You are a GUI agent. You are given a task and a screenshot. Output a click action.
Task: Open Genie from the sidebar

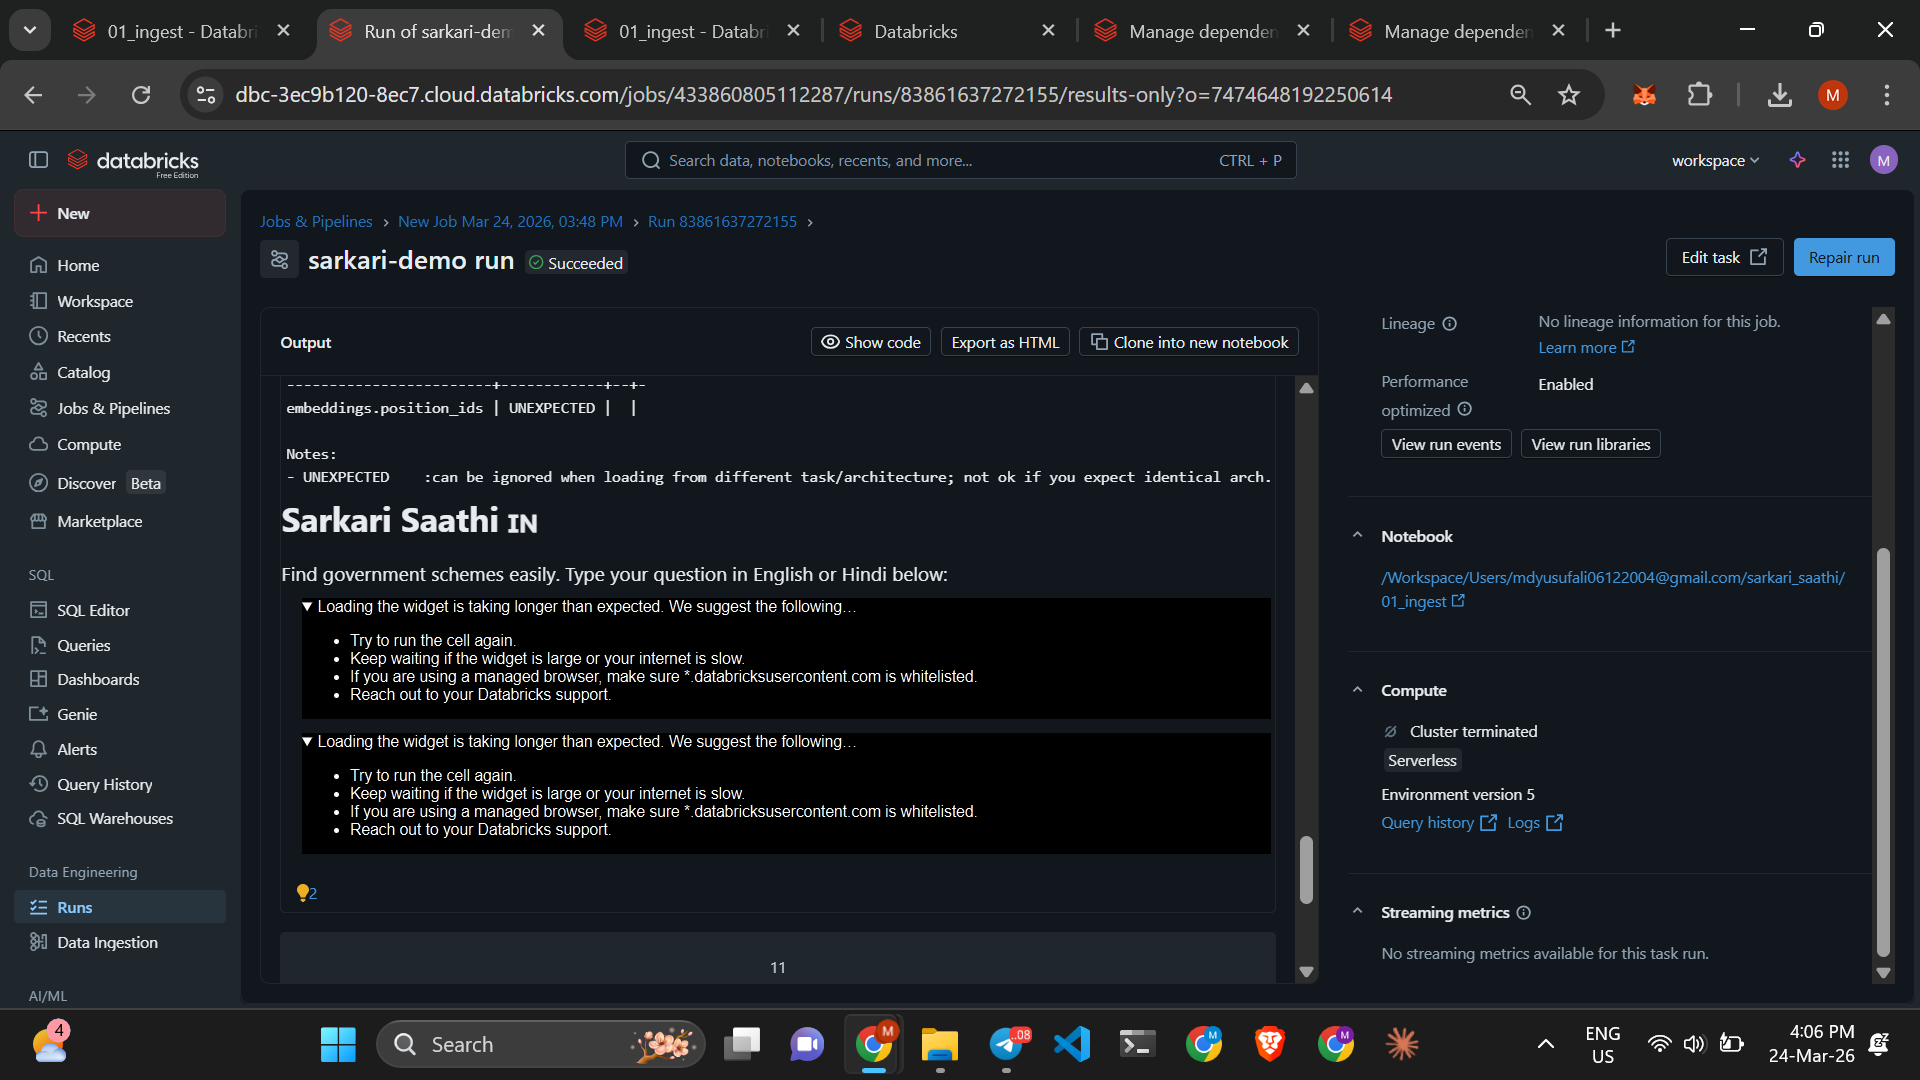pos(76,714)
